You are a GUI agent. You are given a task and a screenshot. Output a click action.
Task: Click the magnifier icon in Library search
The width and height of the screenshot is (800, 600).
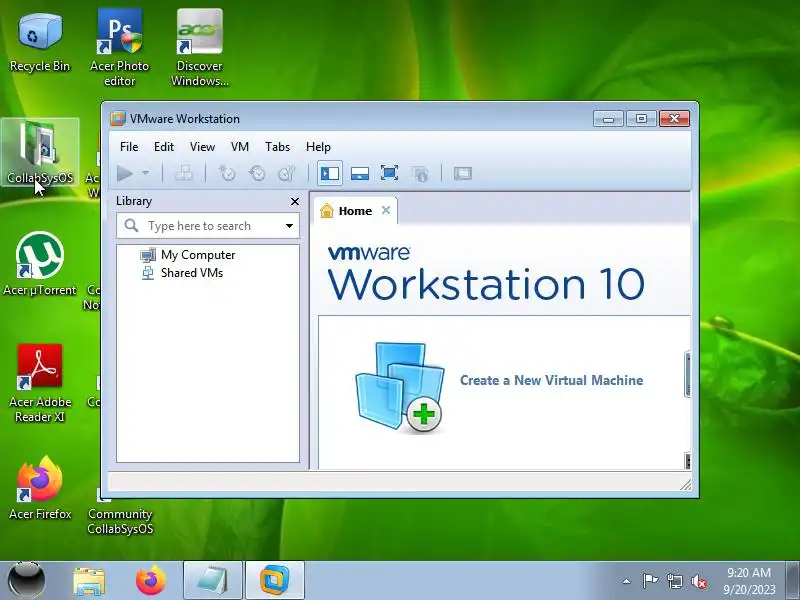click(x=131, y=225)
